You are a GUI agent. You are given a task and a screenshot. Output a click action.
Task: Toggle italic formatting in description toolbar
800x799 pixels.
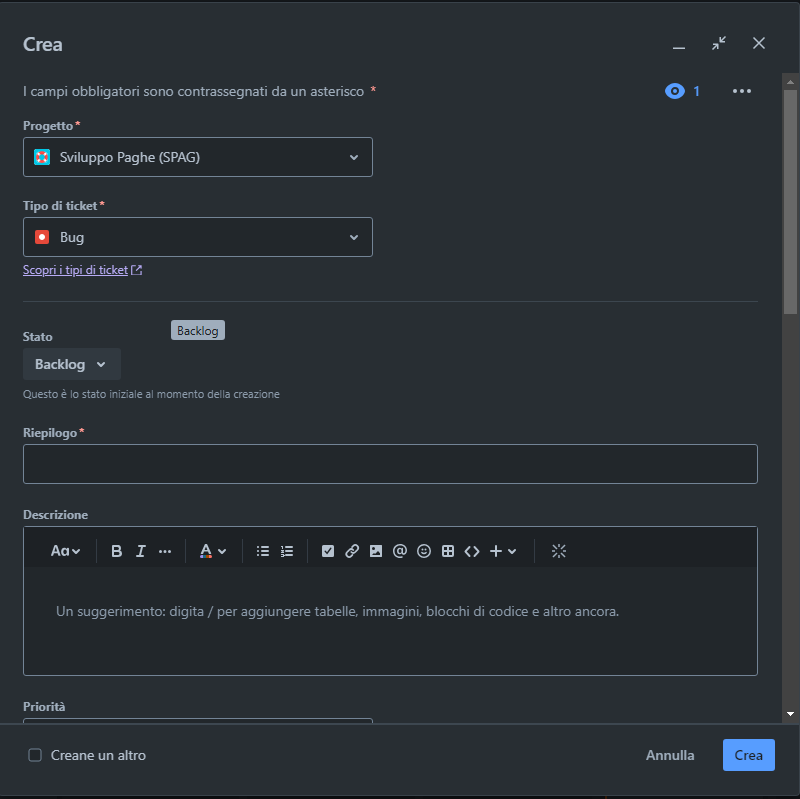click(x=140, y=551)
